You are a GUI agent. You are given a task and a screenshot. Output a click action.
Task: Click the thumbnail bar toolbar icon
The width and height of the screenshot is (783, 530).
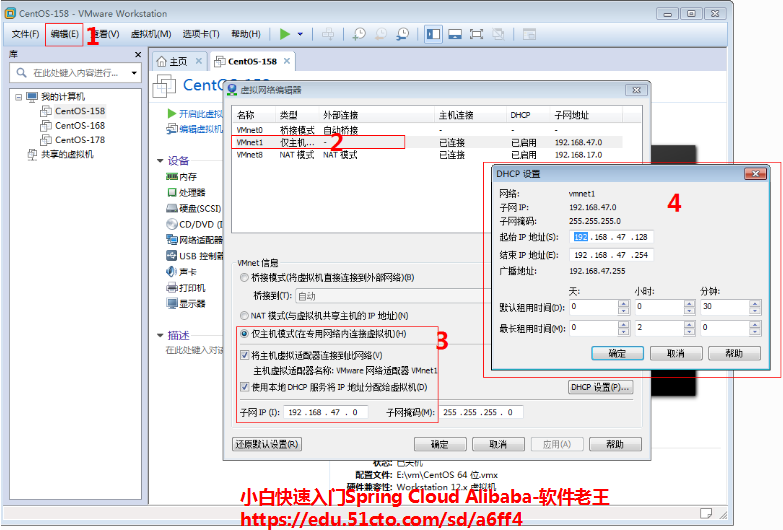tap(455, 34)
